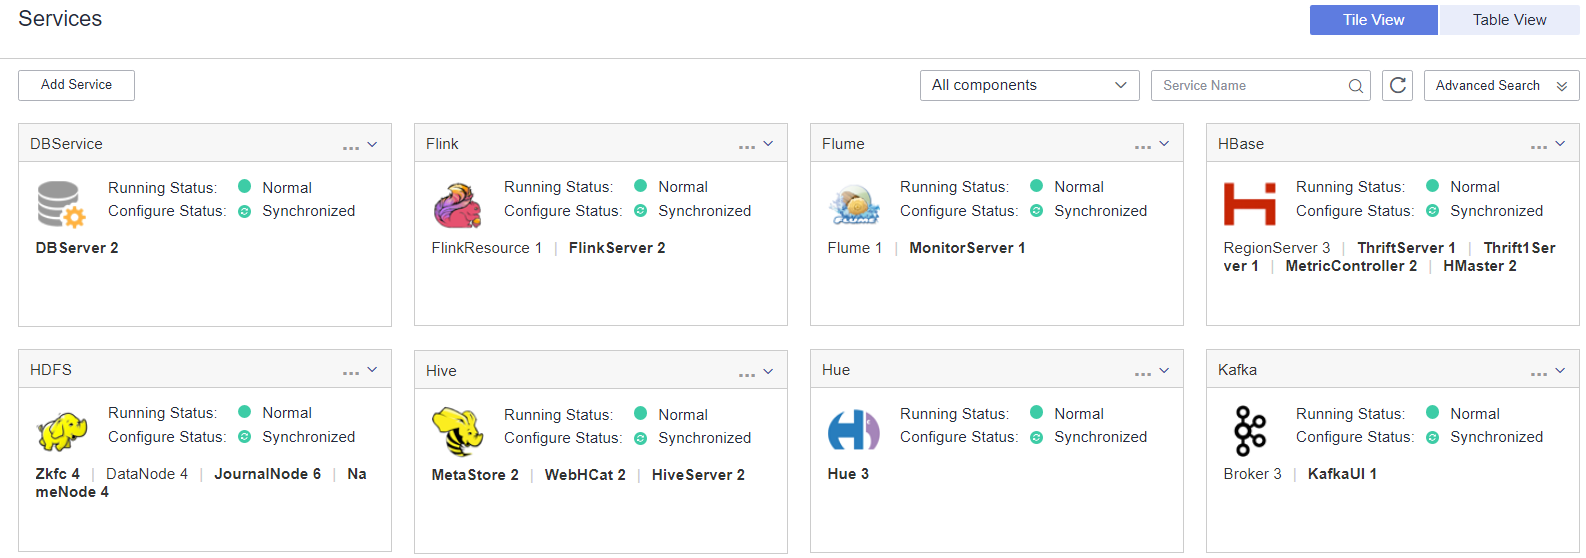
Task: Open the KafkaUI 1 link
Action: click(x=1342, y=474)
